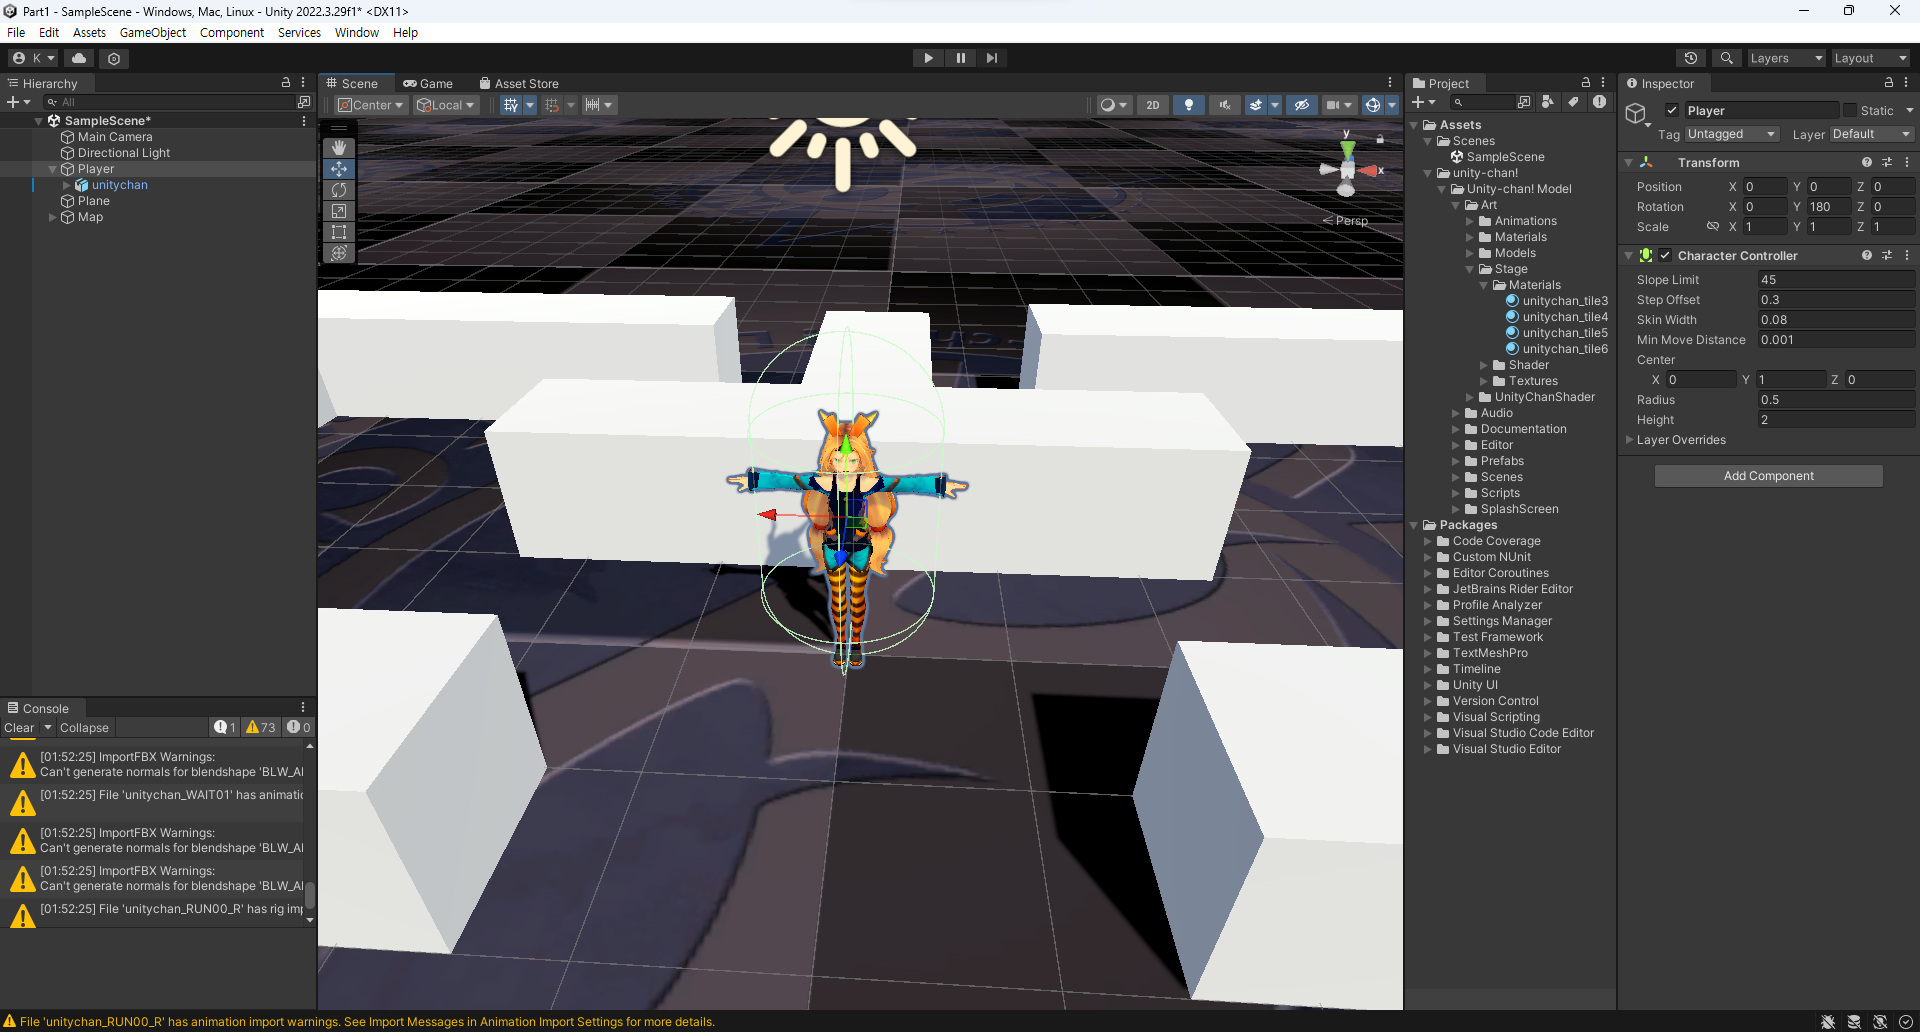The image size is (1920, 1032).
Task: Select the Transform tool in Scene view
Action: 339,253
